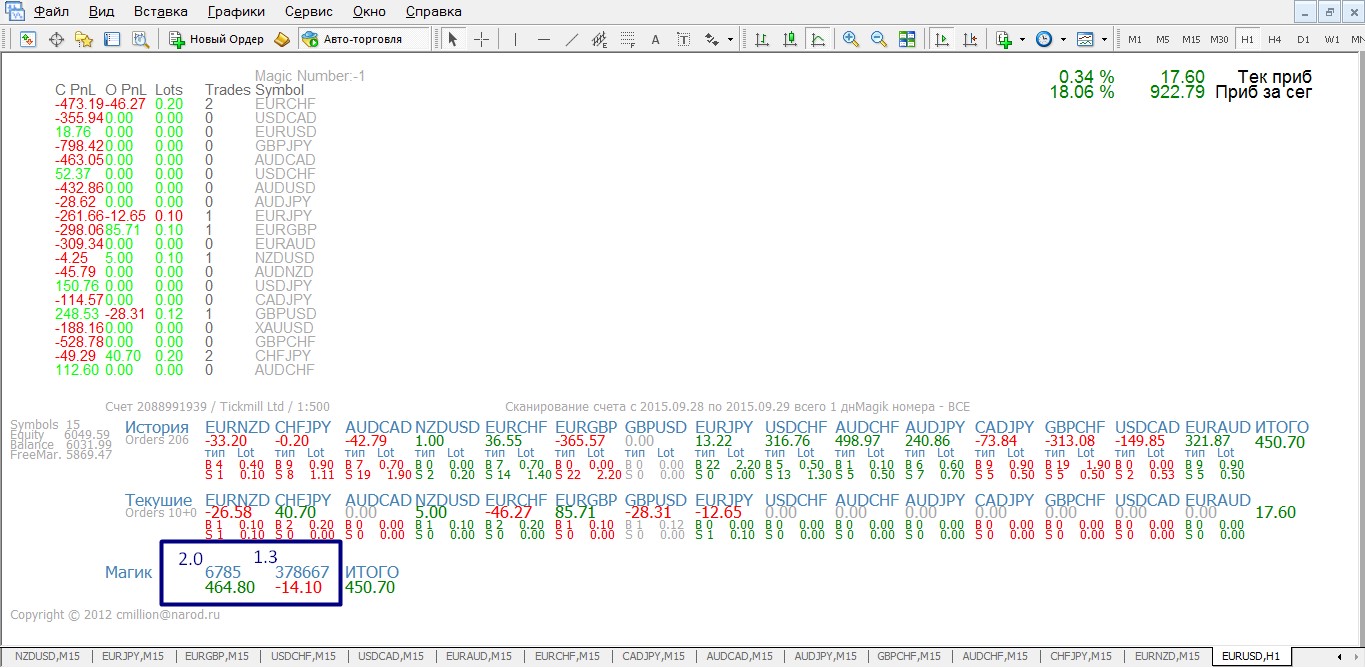This screenshot has height=668, width=1365.
Task: Open the Графики menu
Action: [x=237, y=12]
